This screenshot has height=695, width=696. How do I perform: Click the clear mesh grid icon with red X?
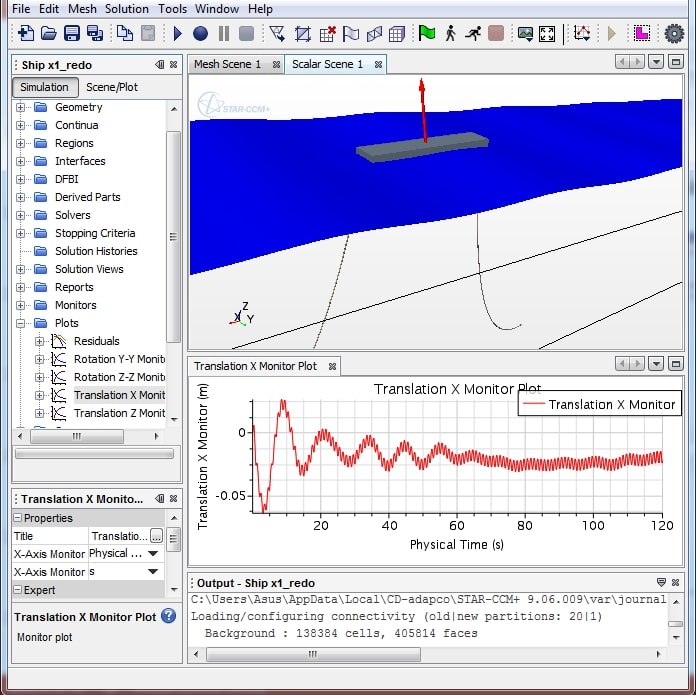point(328,34)
